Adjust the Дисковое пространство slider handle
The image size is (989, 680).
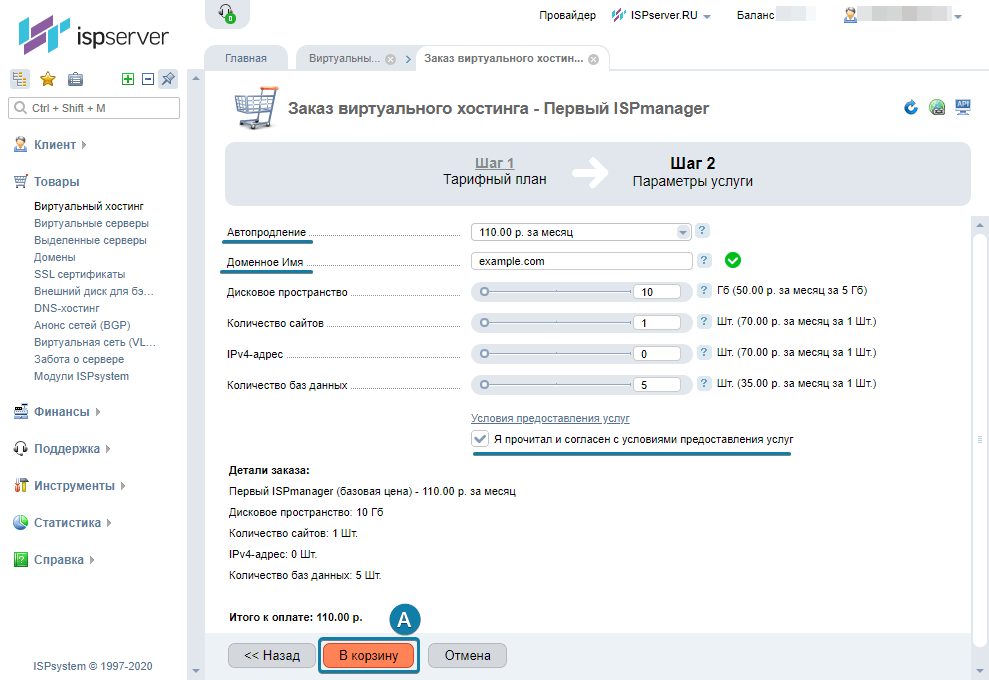[484, 291]
